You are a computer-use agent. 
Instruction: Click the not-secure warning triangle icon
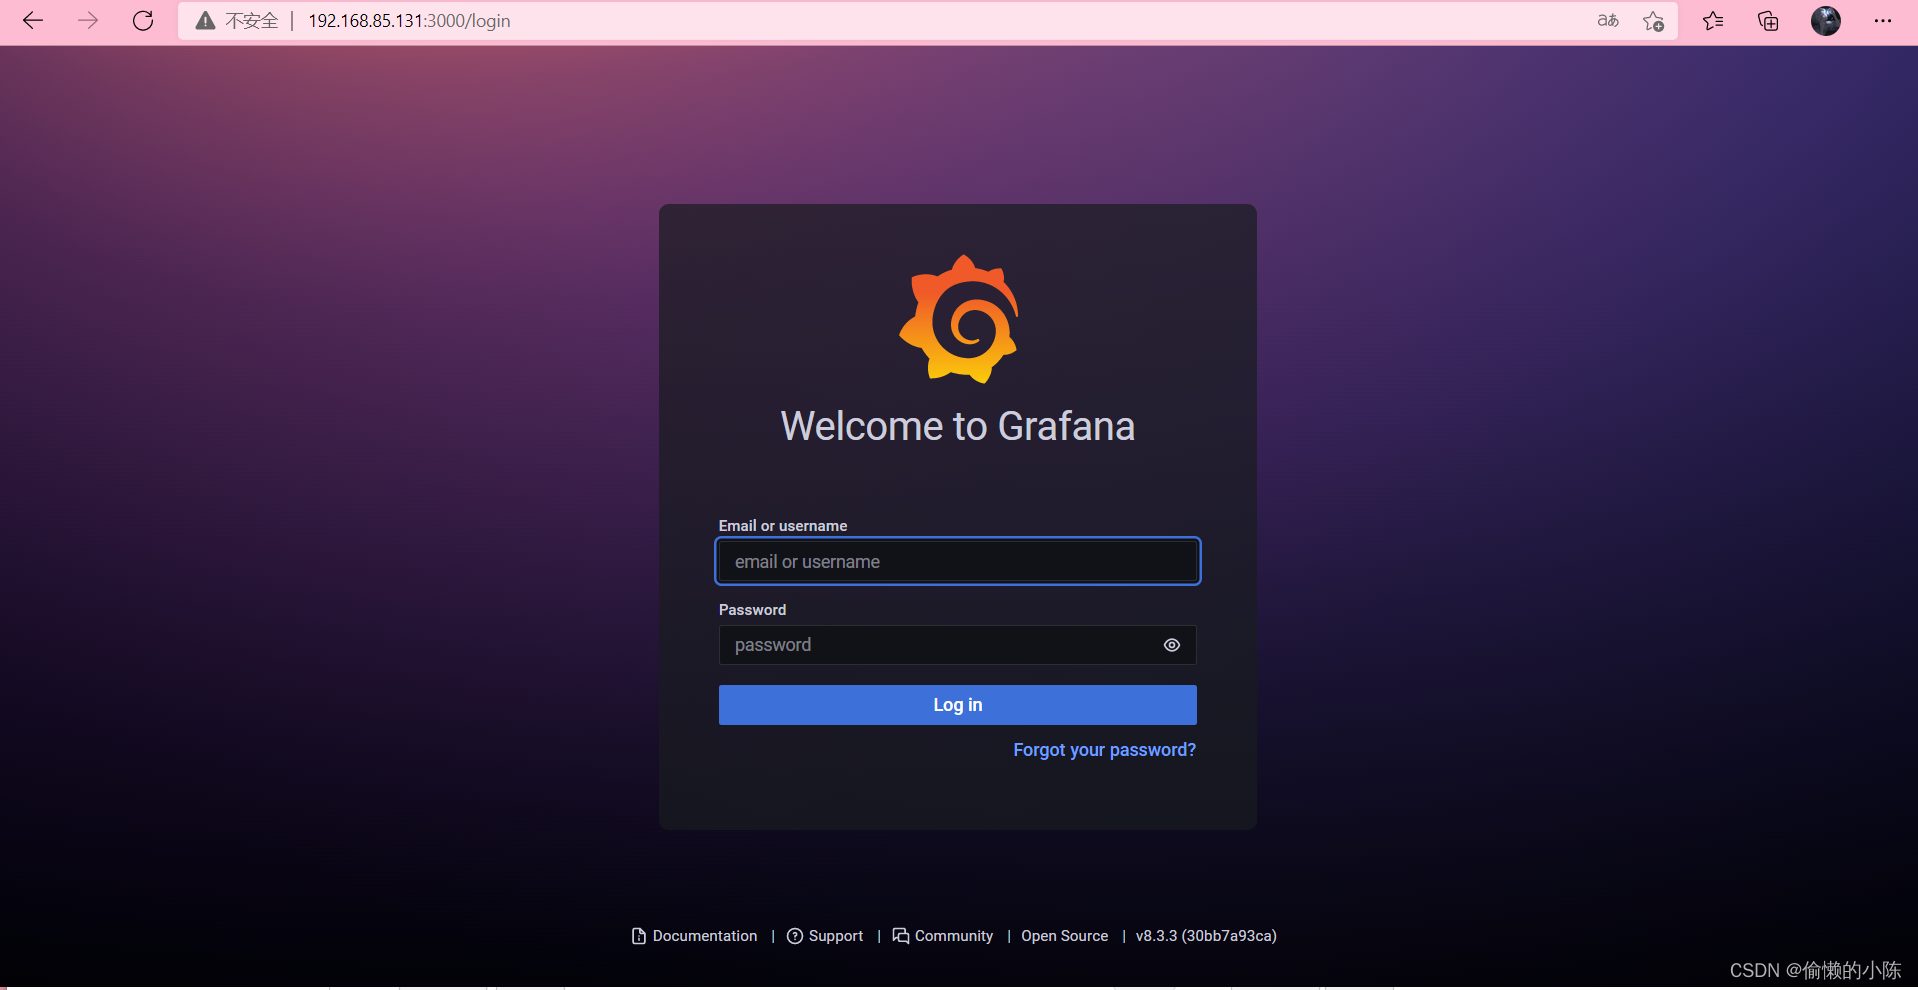coord(205,21)
